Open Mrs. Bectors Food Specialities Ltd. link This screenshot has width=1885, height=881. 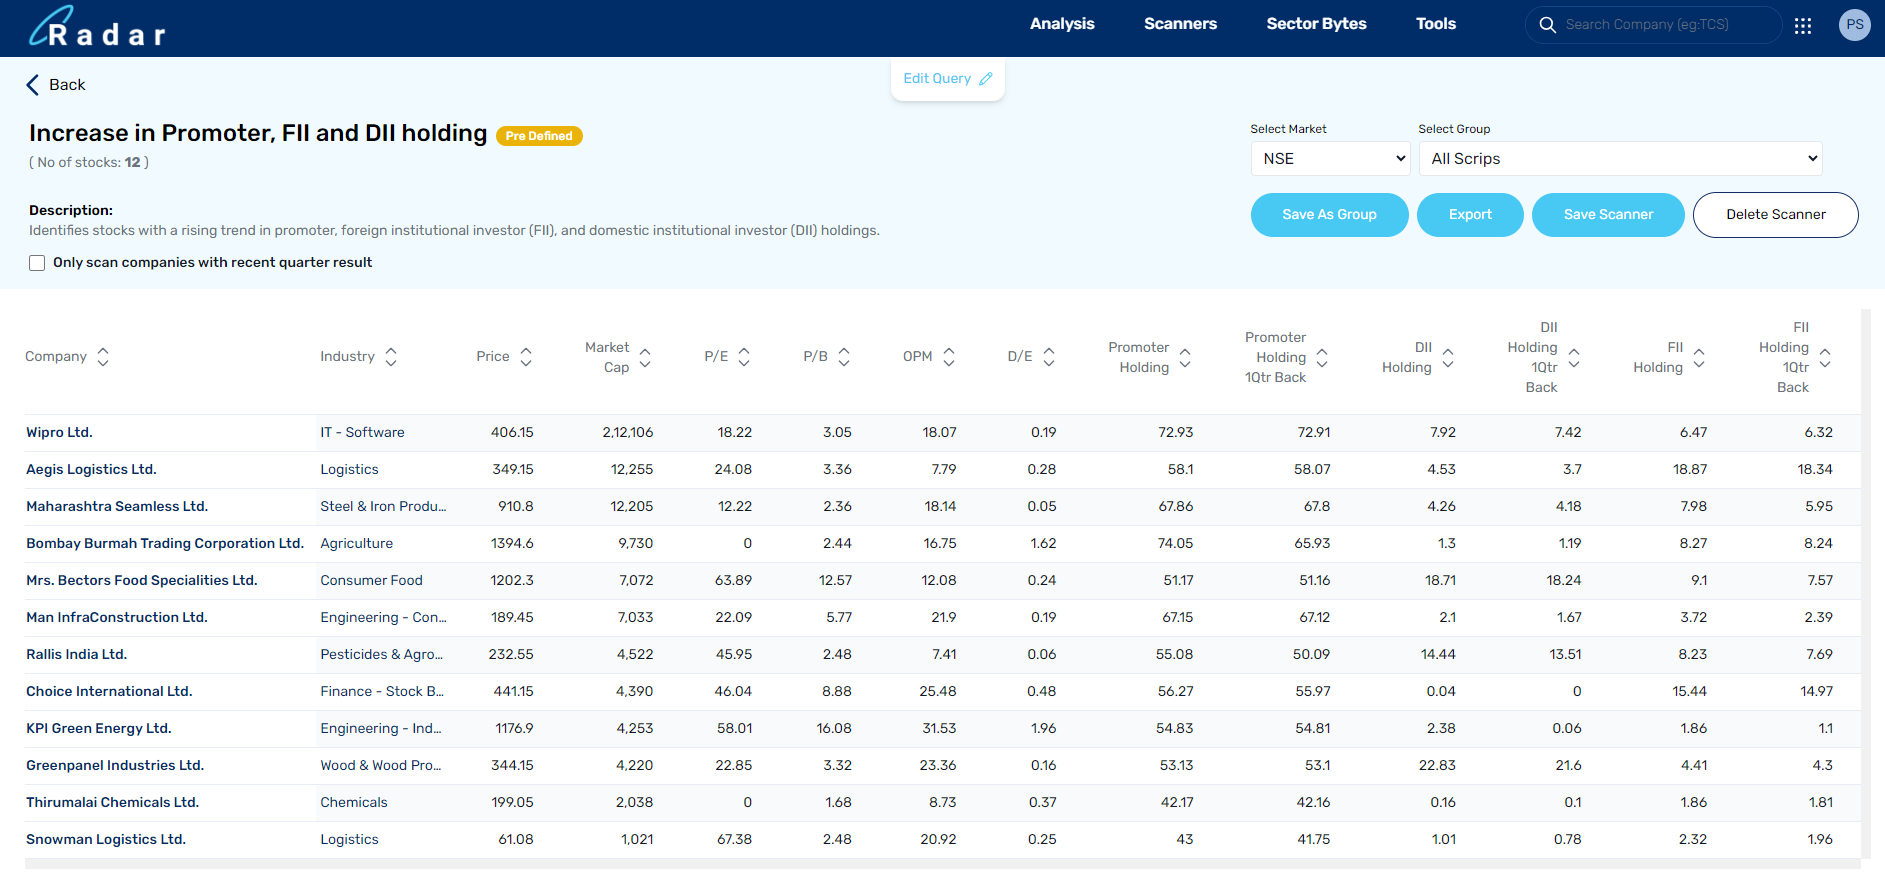tap(142, 581)
